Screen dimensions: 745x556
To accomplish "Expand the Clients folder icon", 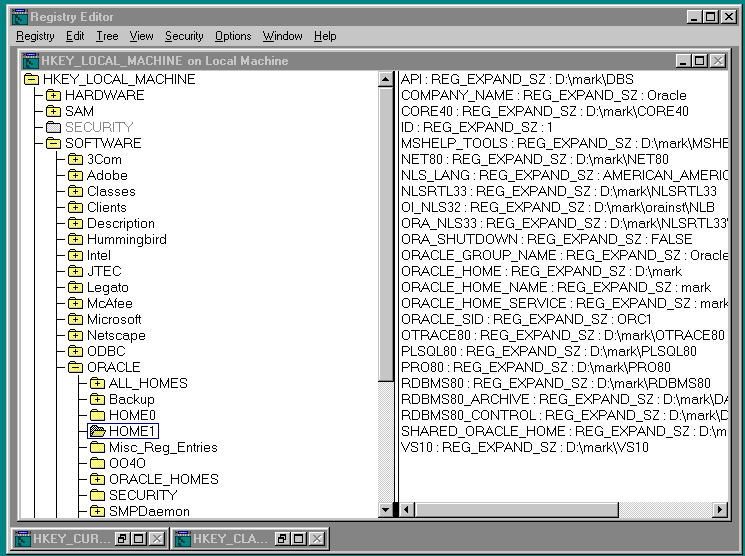I will (x=75, y=207).
